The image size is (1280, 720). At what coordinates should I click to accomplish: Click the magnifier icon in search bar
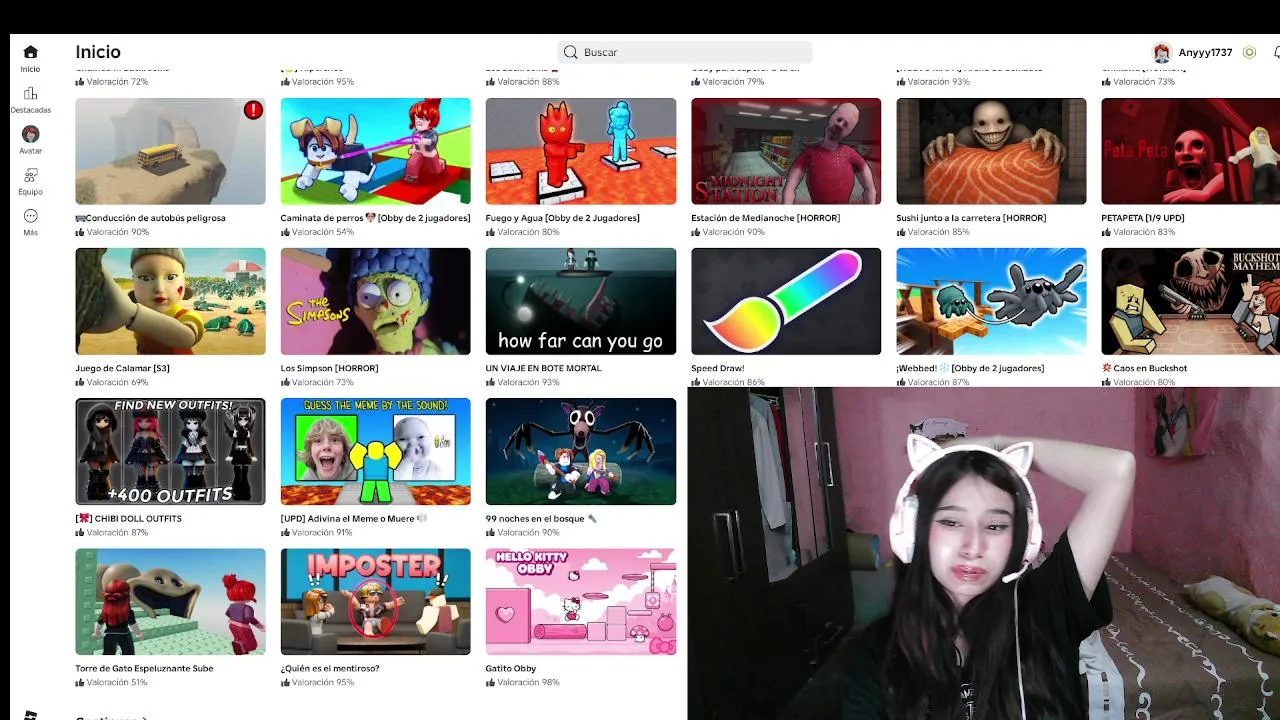tap(570, 52)
